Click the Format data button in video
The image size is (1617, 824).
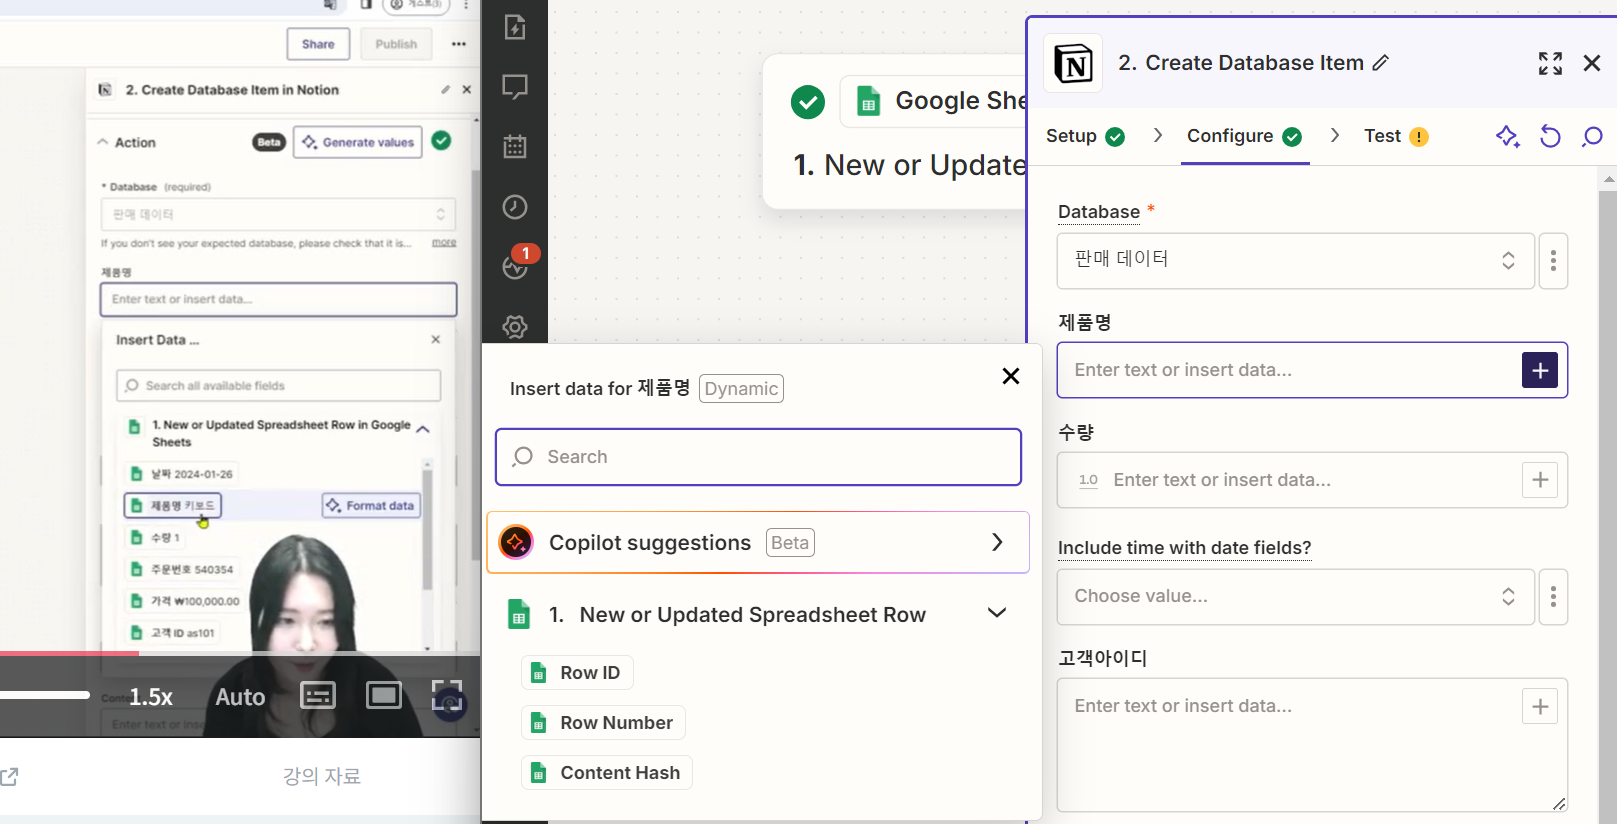click(x=370, y=506)
